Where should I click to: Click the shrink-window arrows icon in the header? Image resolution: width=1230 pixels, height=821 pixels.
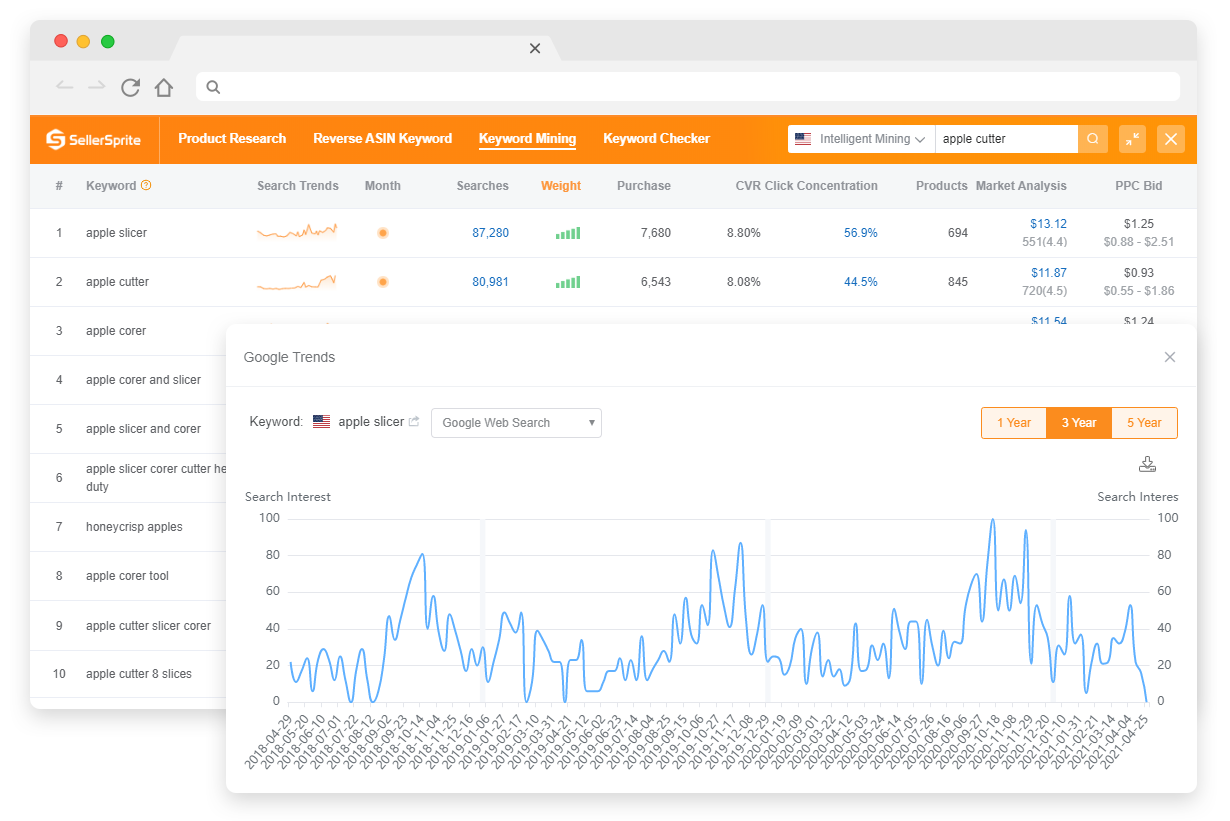pyautogui.click(x=1132, y=139)
